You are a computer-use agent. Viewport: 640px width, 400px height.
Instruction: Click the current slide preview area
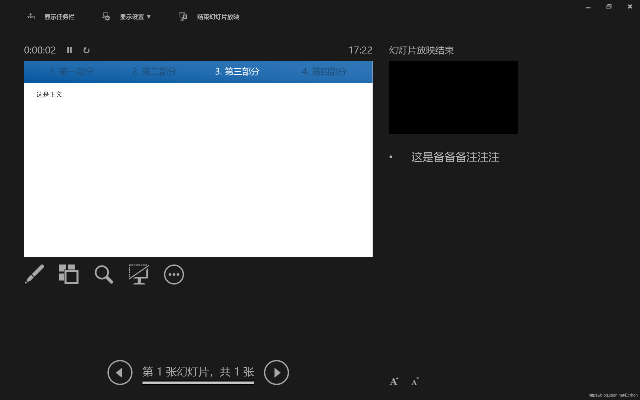coord(198,159)
